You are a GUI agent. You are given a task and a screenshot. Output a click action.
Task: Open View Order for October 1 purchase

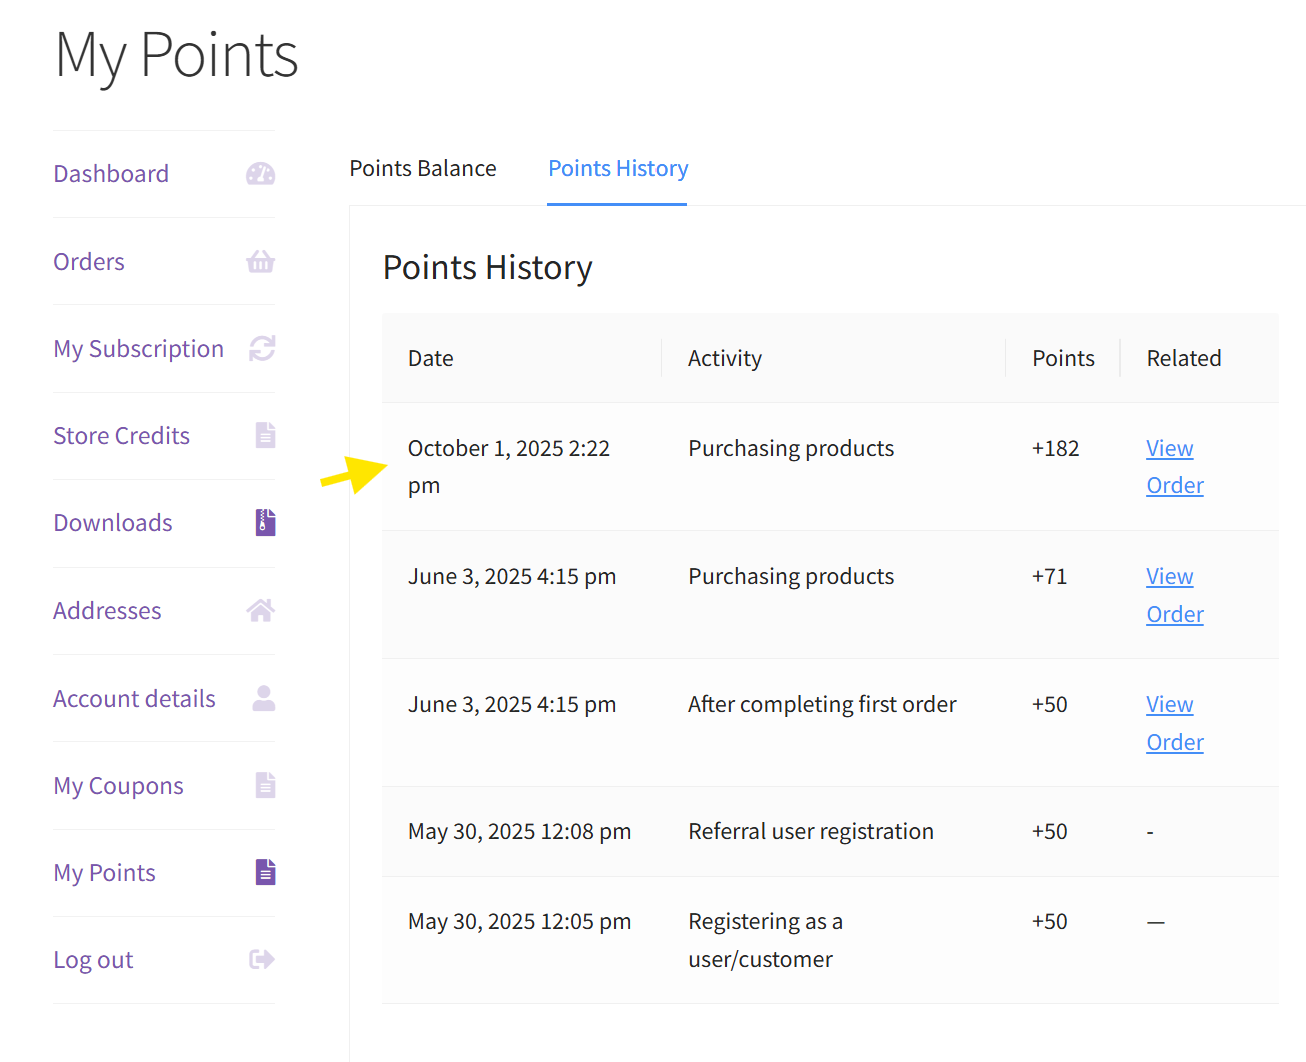point(1174,467)
